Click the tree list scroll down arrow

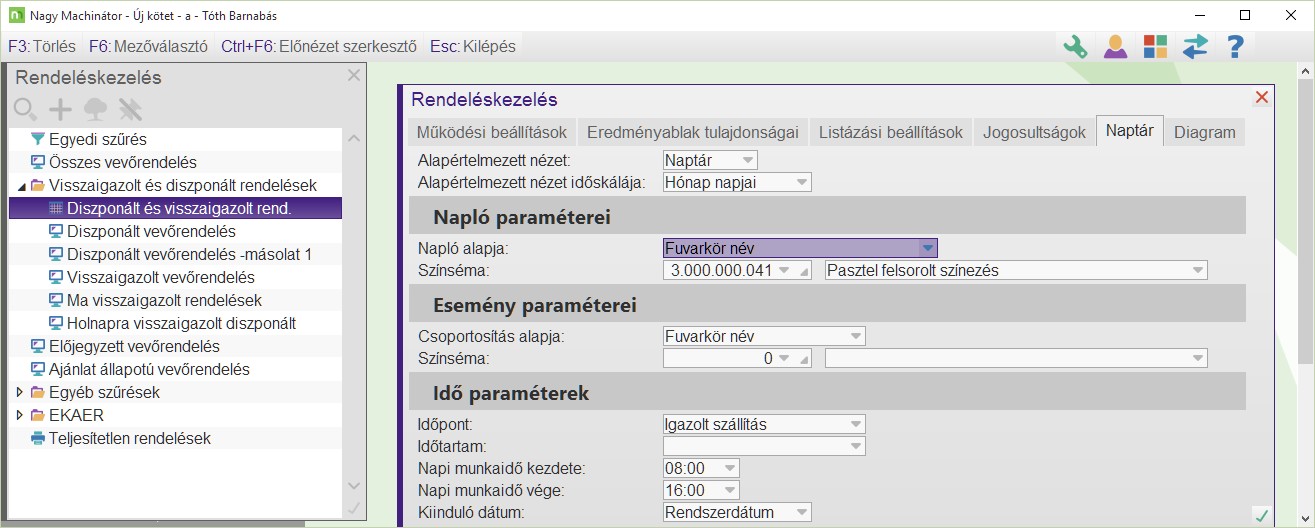pos(353,485)
